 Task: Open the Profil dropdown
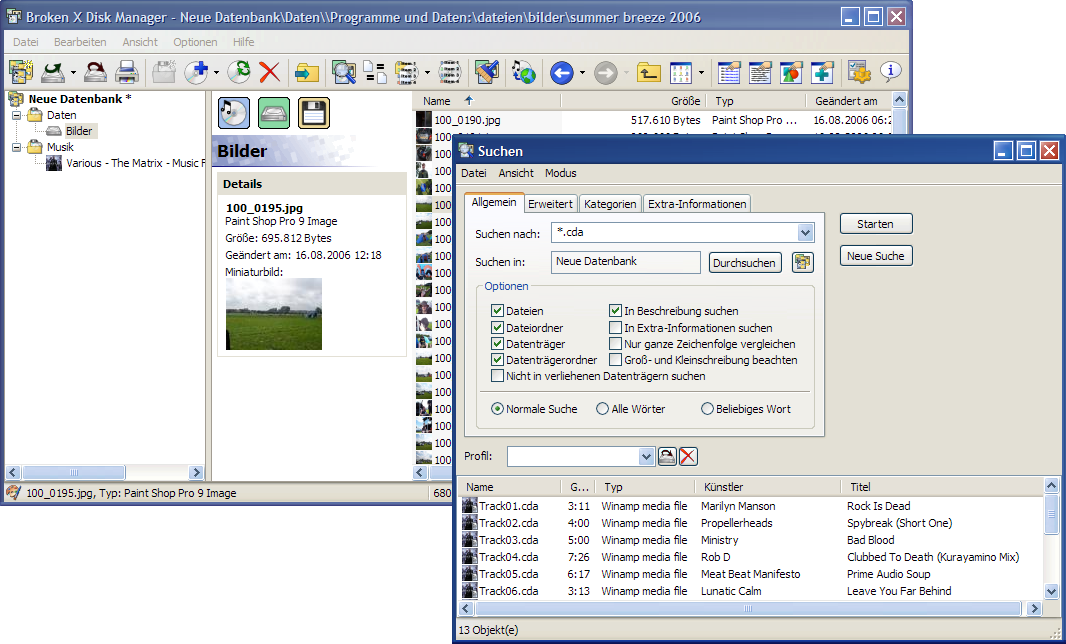[x=646, y=456]
